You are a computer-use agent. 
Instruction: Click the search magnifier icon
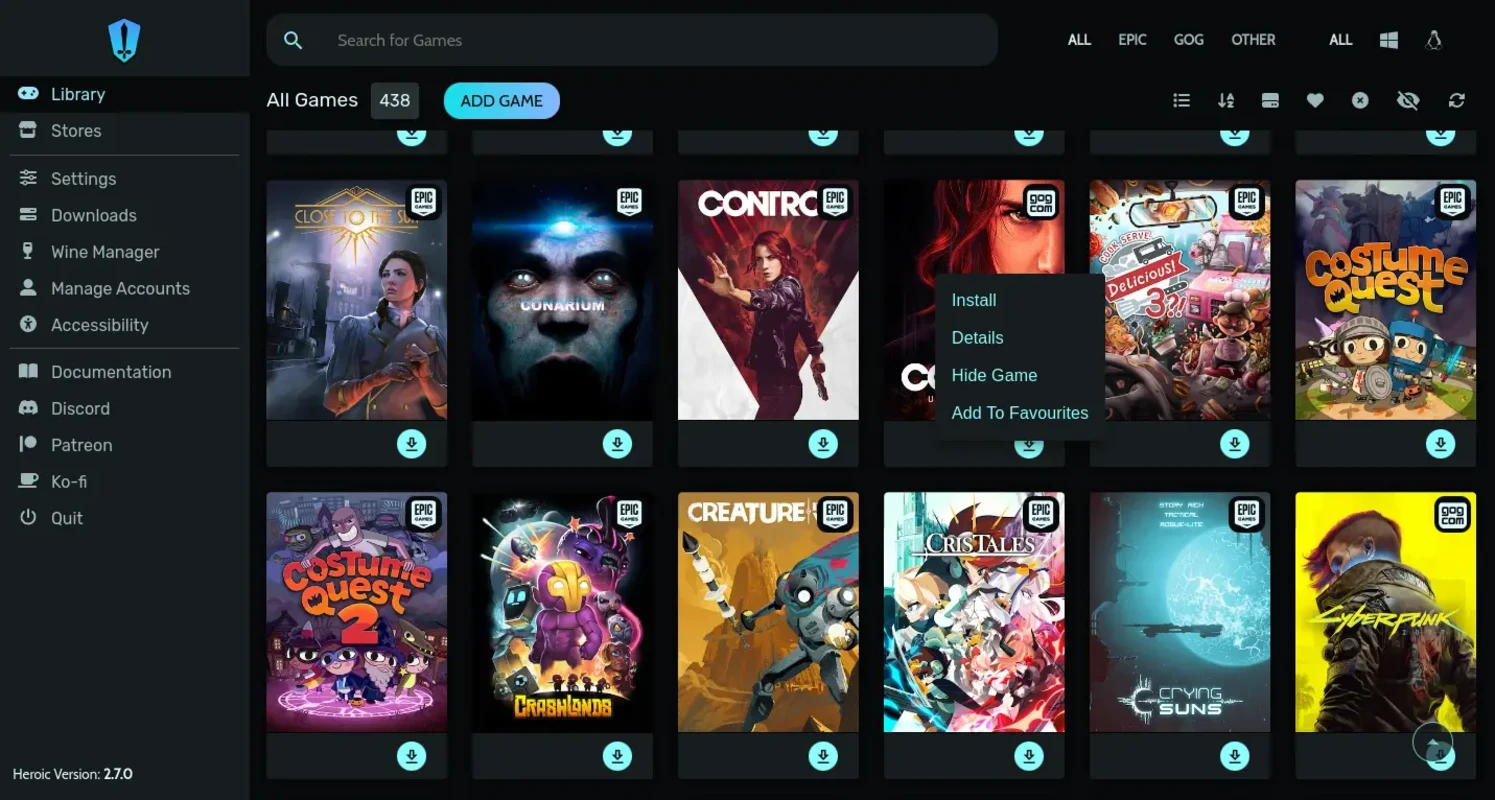click(x=293, y=40)
